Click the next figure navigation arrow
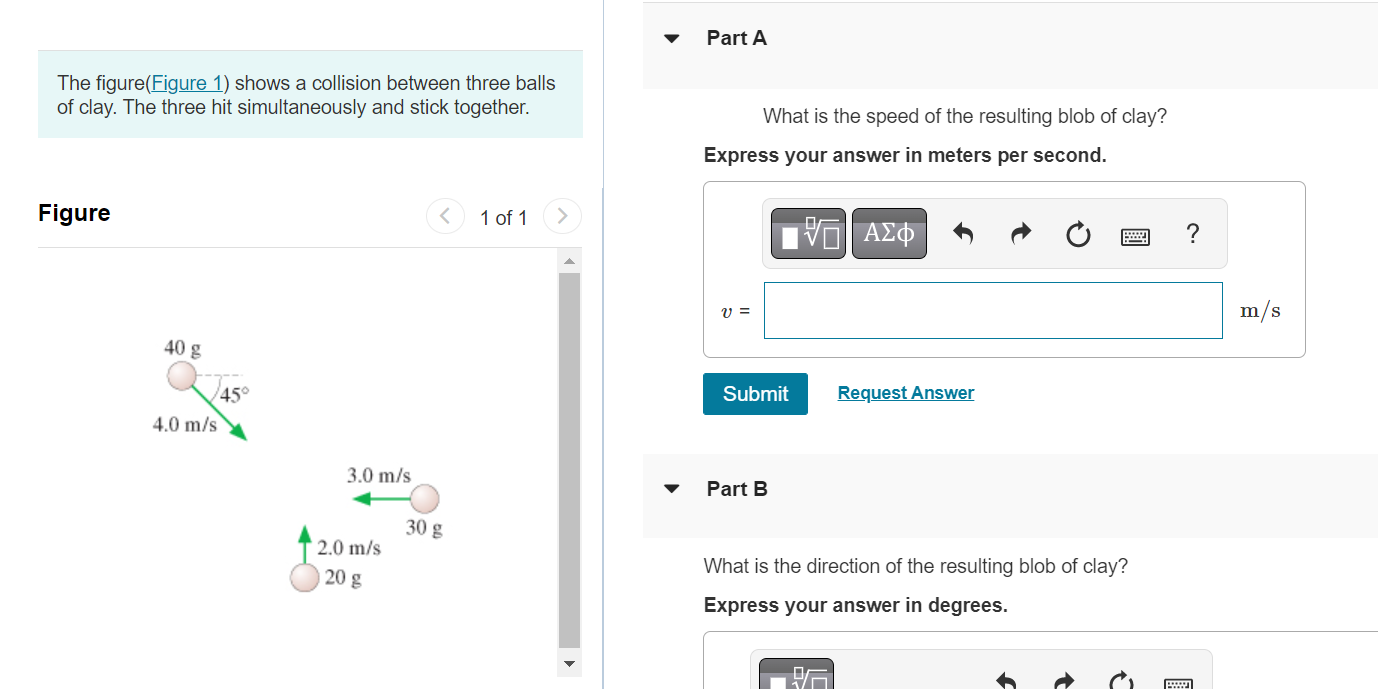This screenshot has height=689, width=1378. [x=562, y=216]
